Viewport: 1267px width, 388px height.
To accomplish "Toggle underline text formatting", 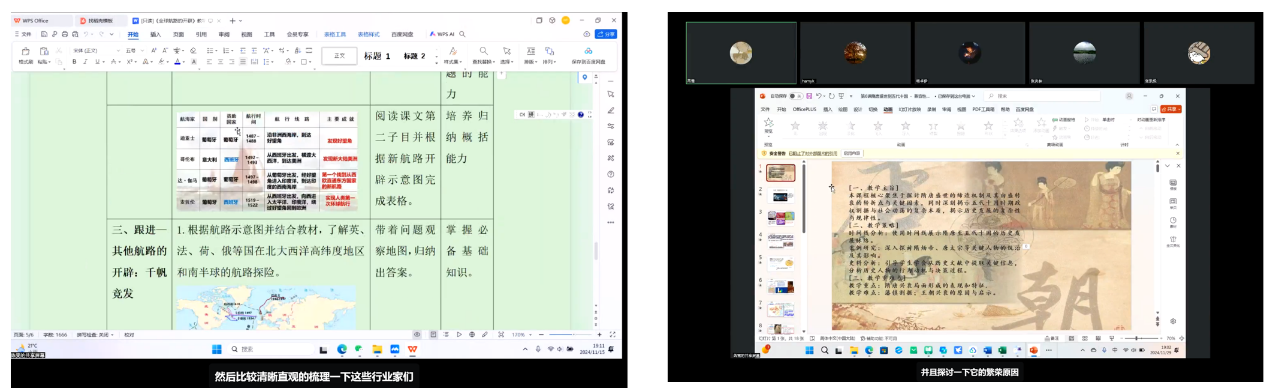I will click(97, 62).
